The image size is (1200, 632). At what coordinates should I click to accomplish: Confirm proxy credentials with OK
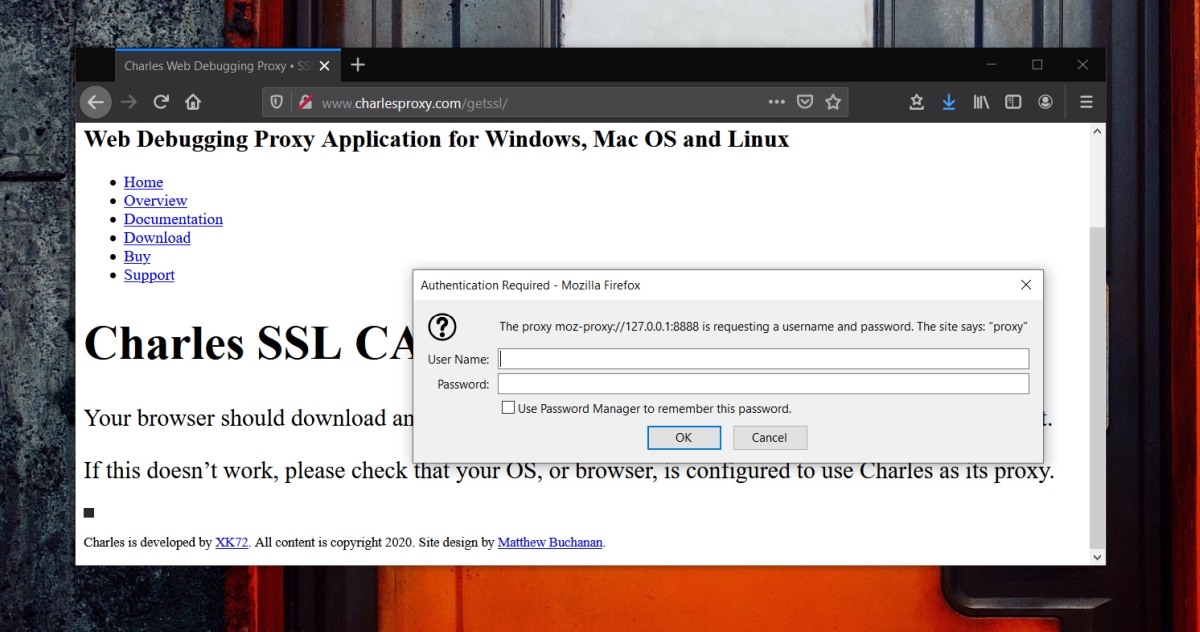684,437
